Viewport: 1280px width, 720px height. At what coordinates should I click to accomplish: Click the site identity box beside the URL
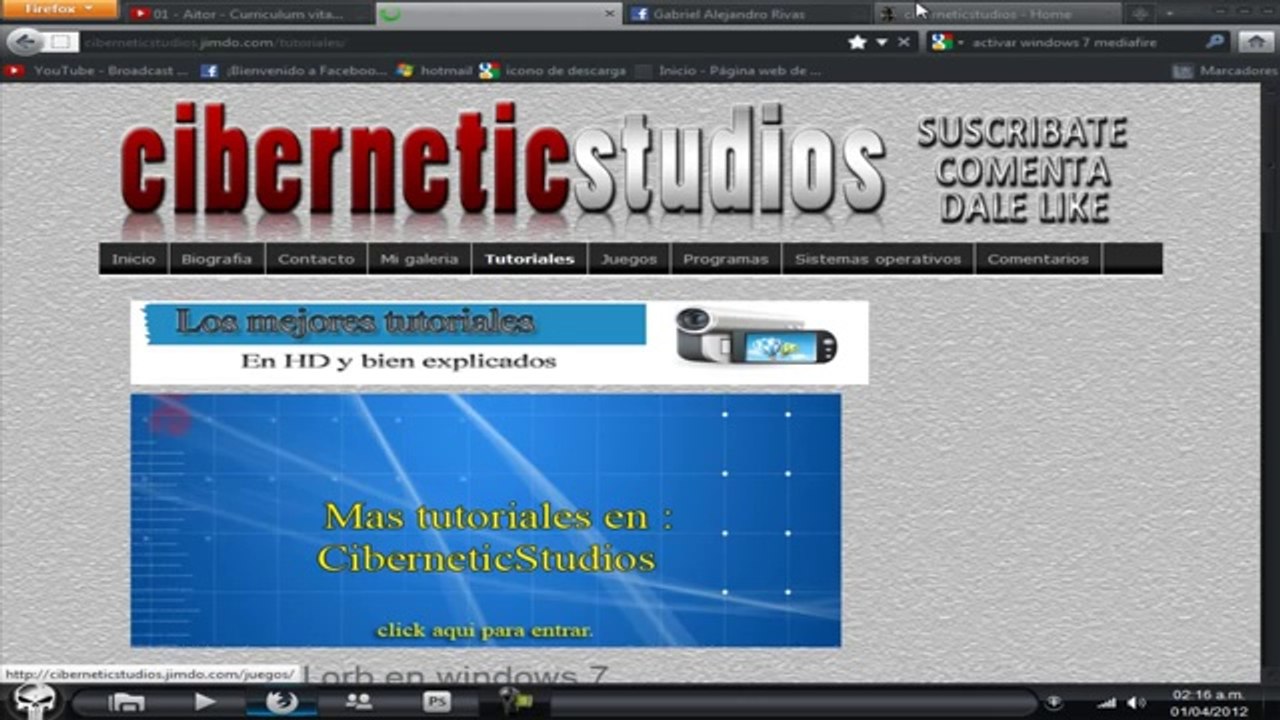[60, 42]
